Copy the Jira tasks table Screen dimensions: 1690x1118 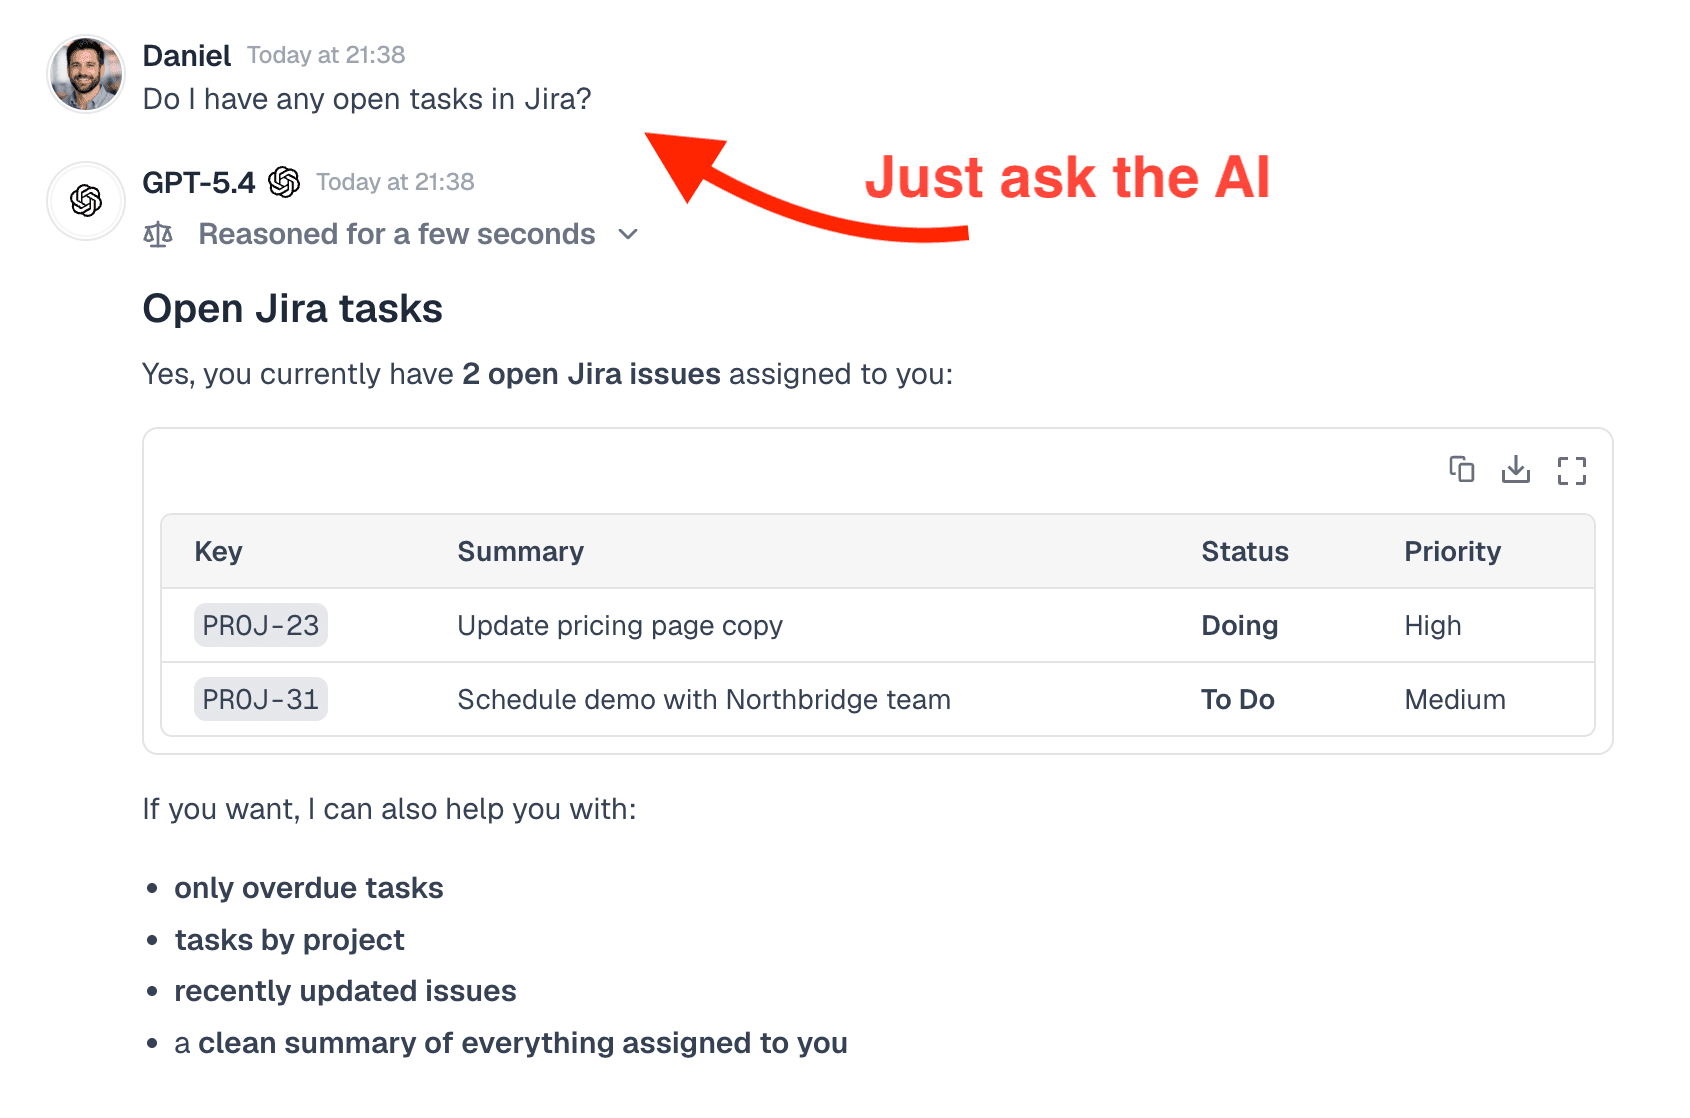(1462, 470)
